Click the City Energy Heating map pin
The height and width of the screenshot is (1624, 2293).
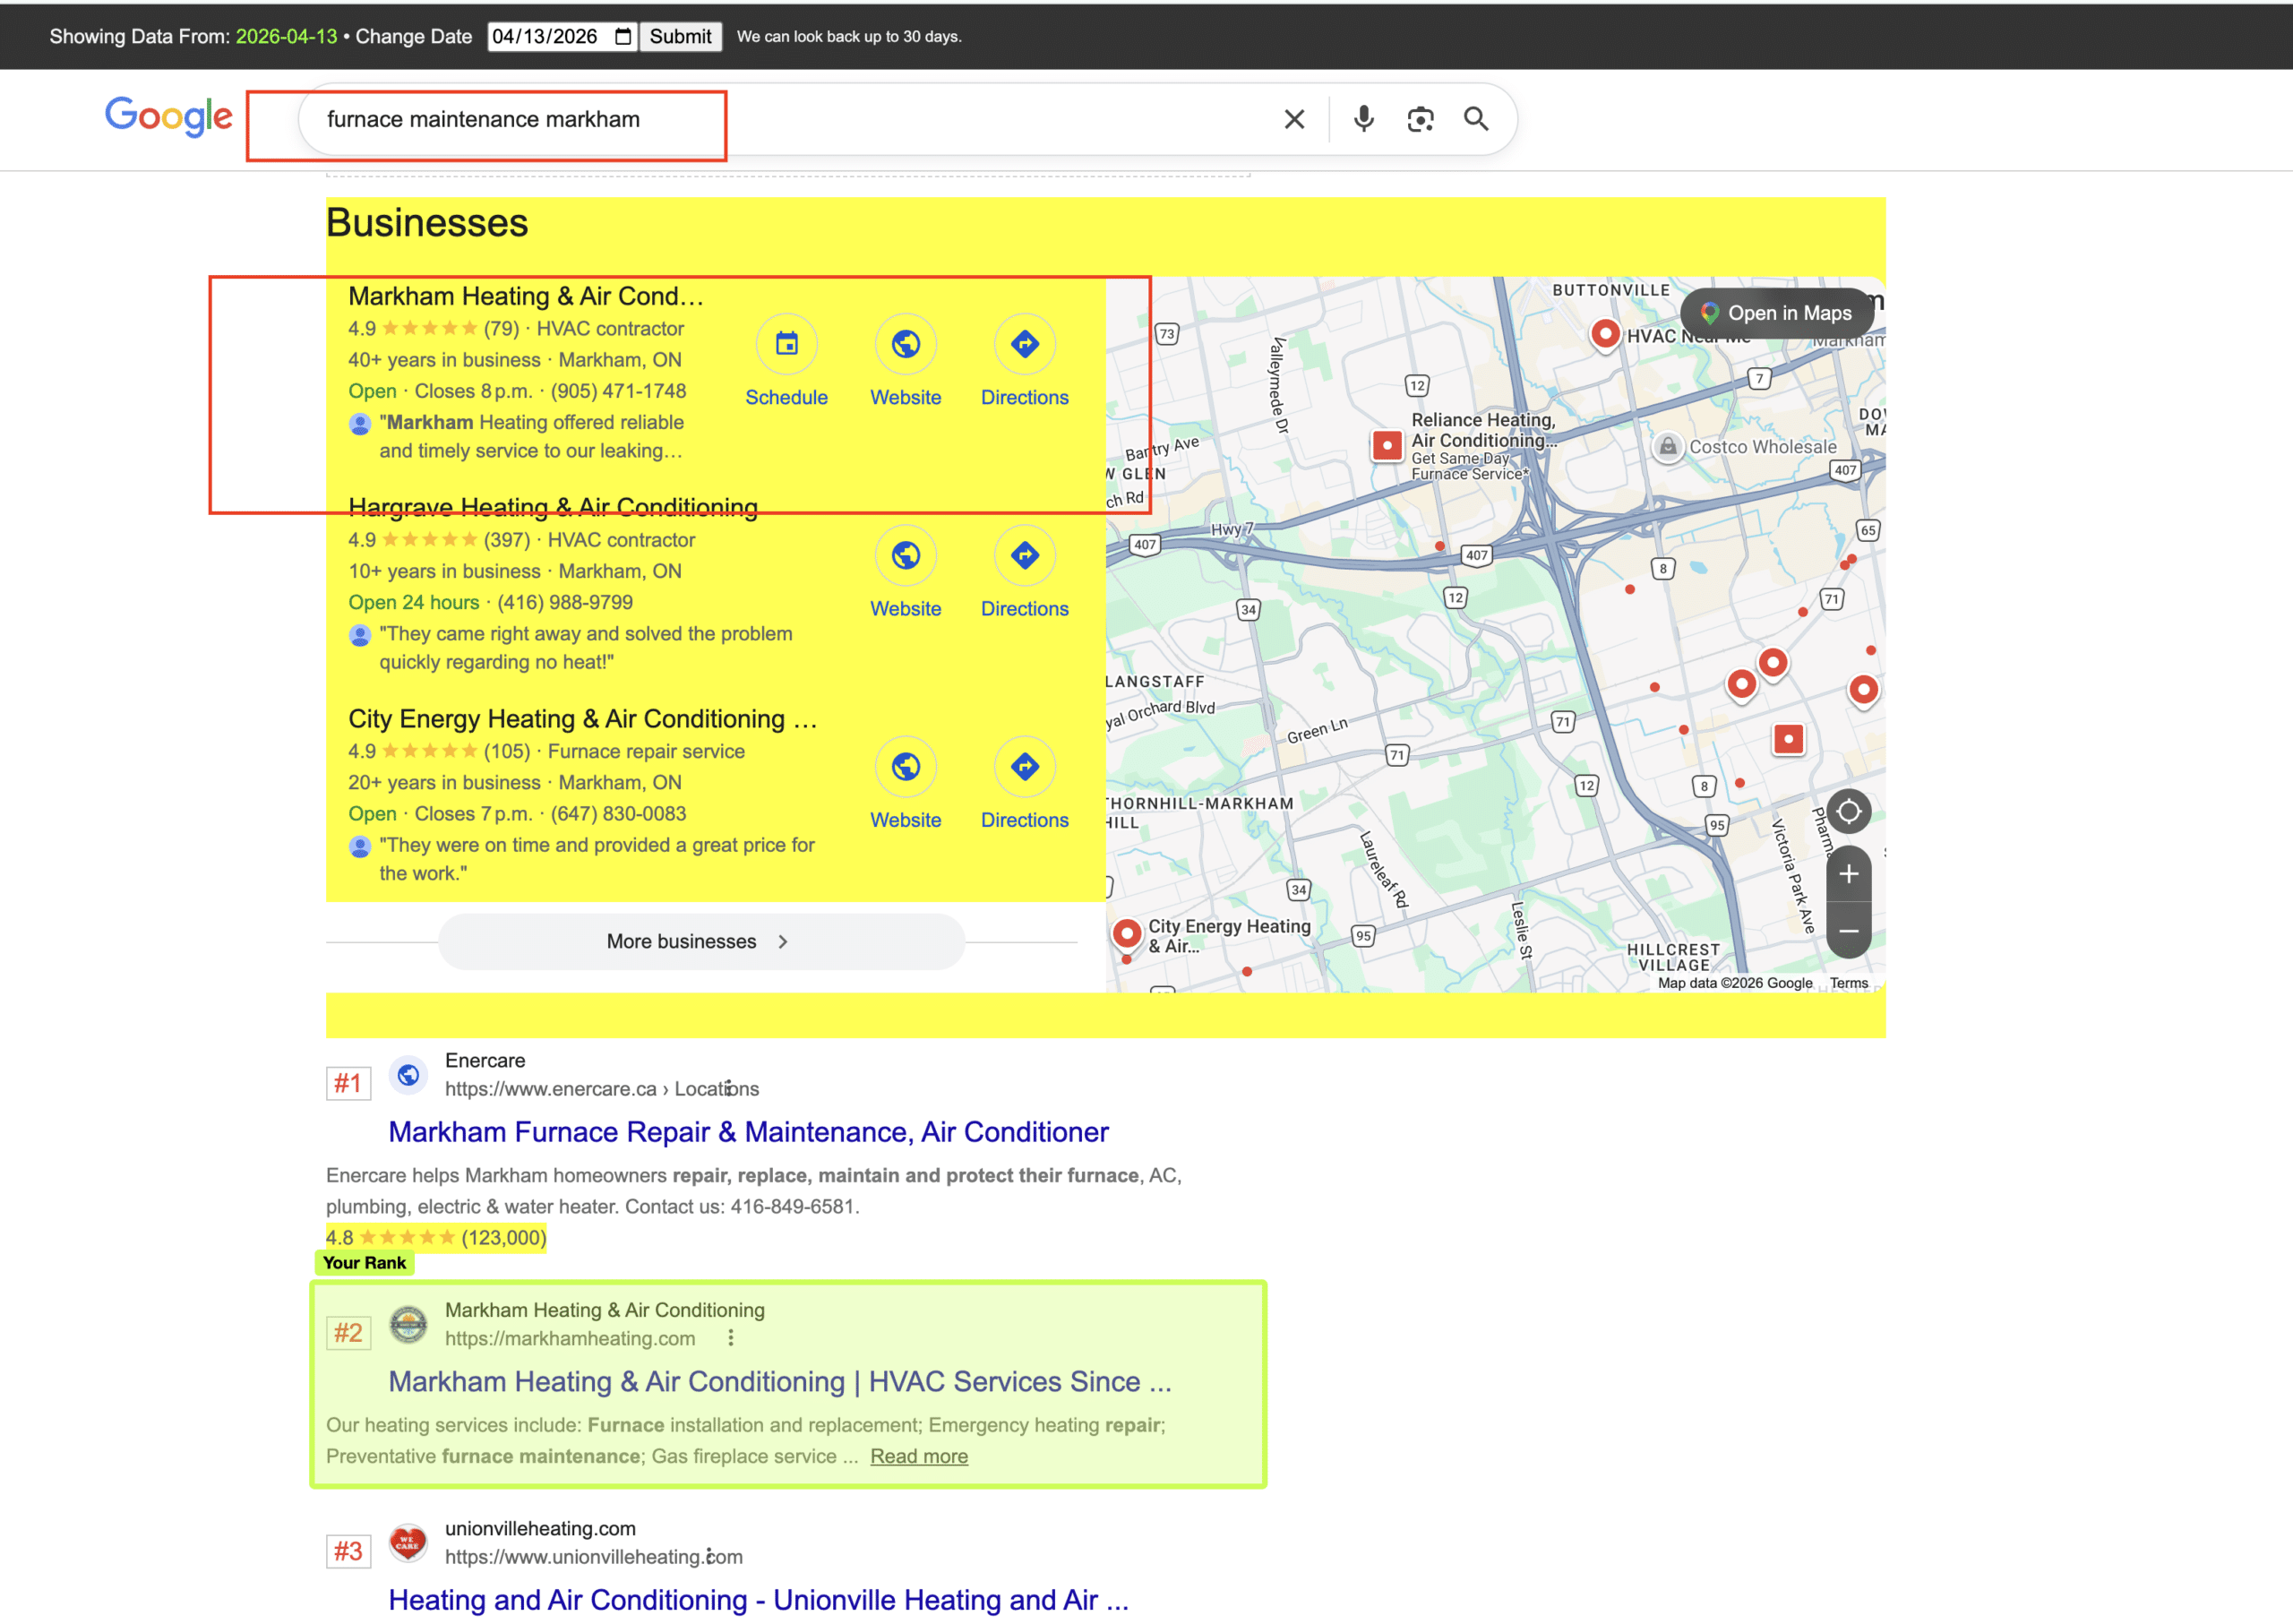[1127, 934]
